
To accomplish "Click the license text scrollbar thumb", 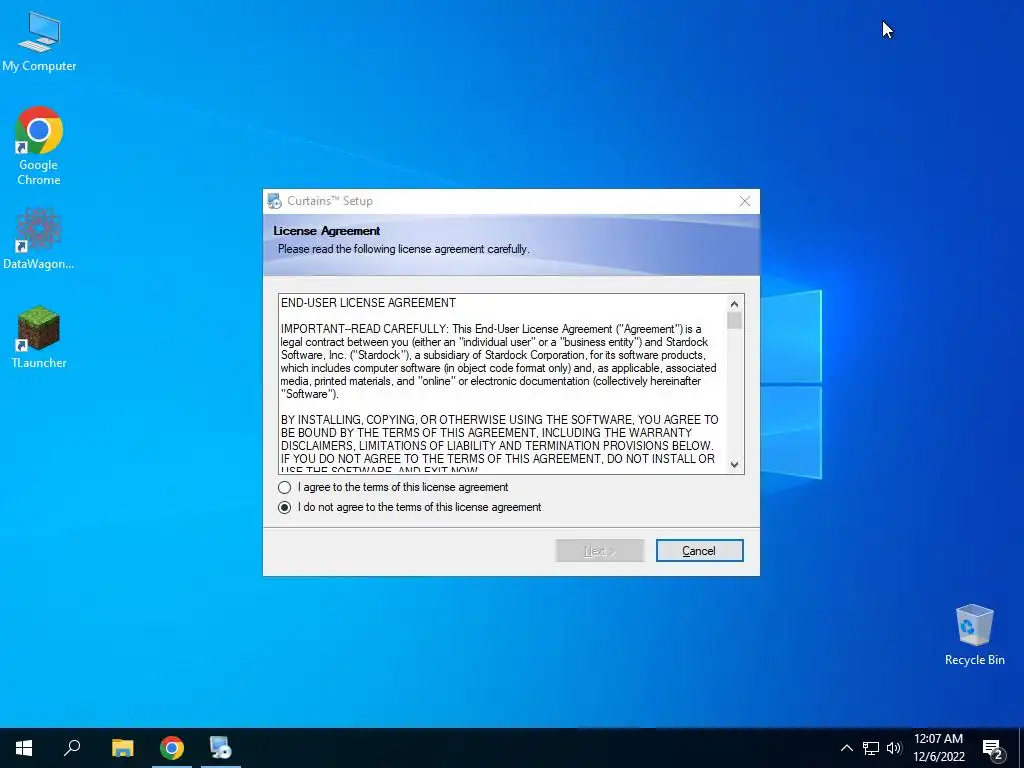I will [x=735, y=321].
